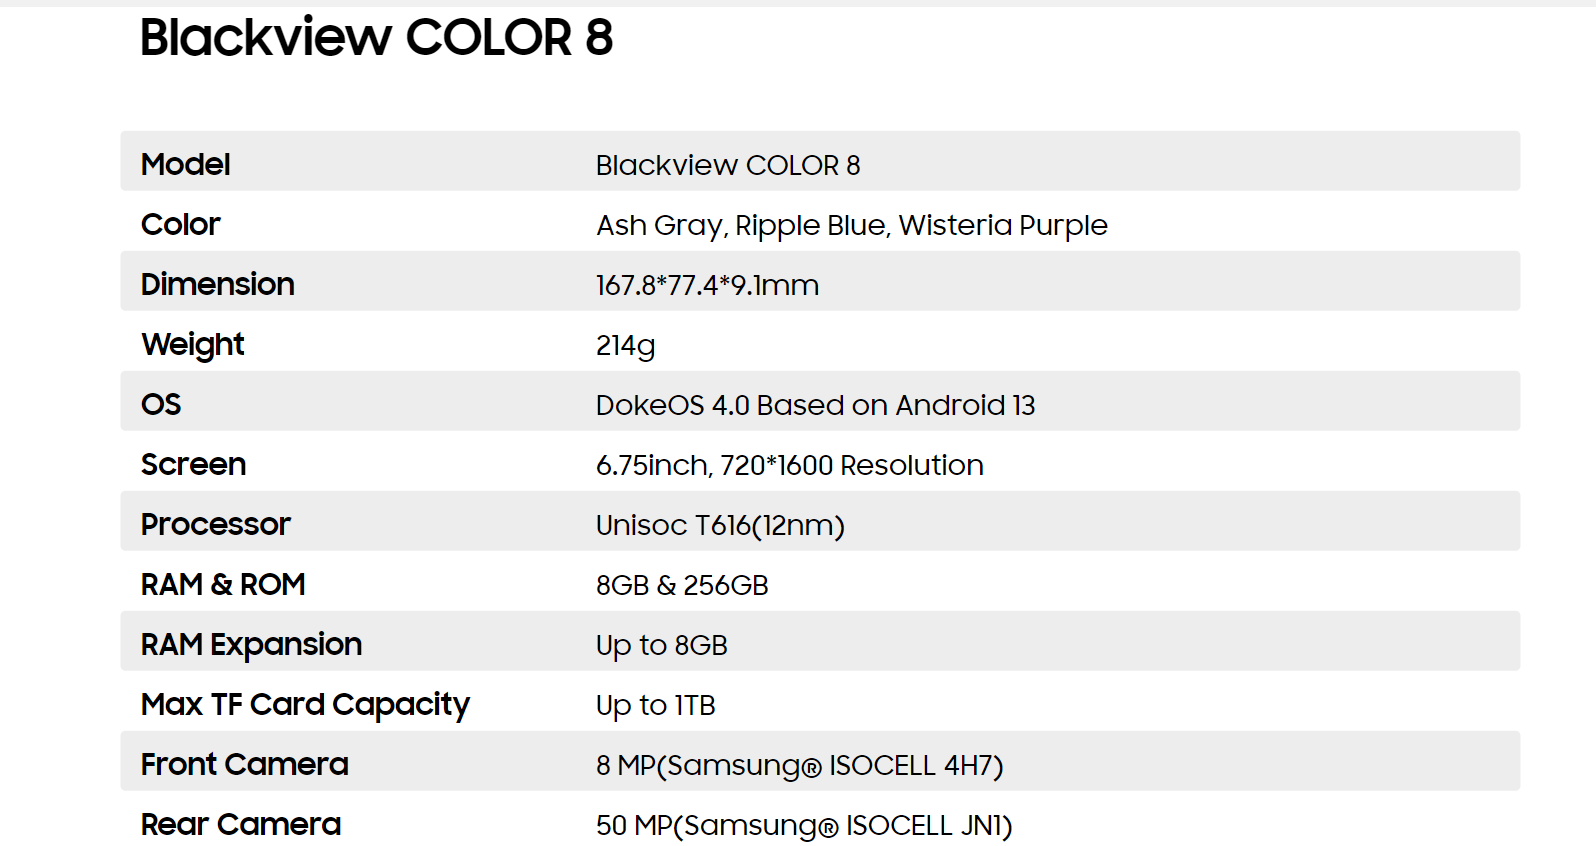The image size is (1596, 846).
Task: Select the RAM Expansion row label
Action: point(251,645)
